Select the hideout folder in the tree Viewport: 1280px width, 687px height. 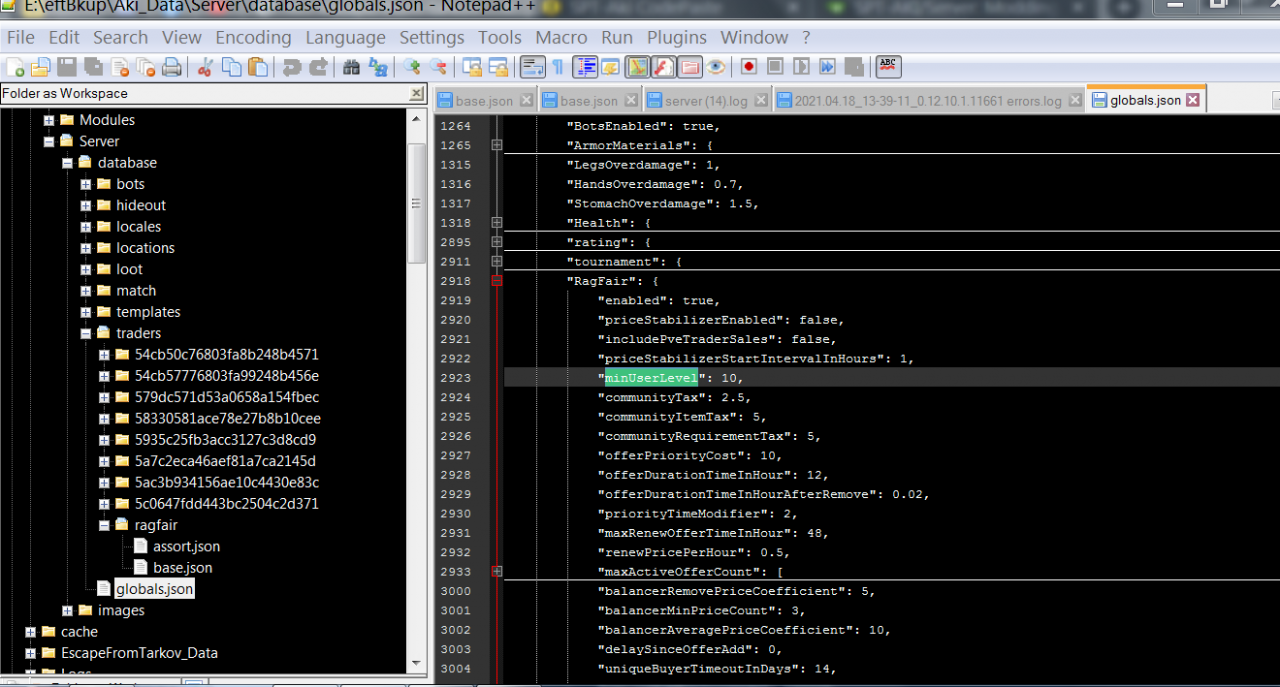(x=141, y=206)
